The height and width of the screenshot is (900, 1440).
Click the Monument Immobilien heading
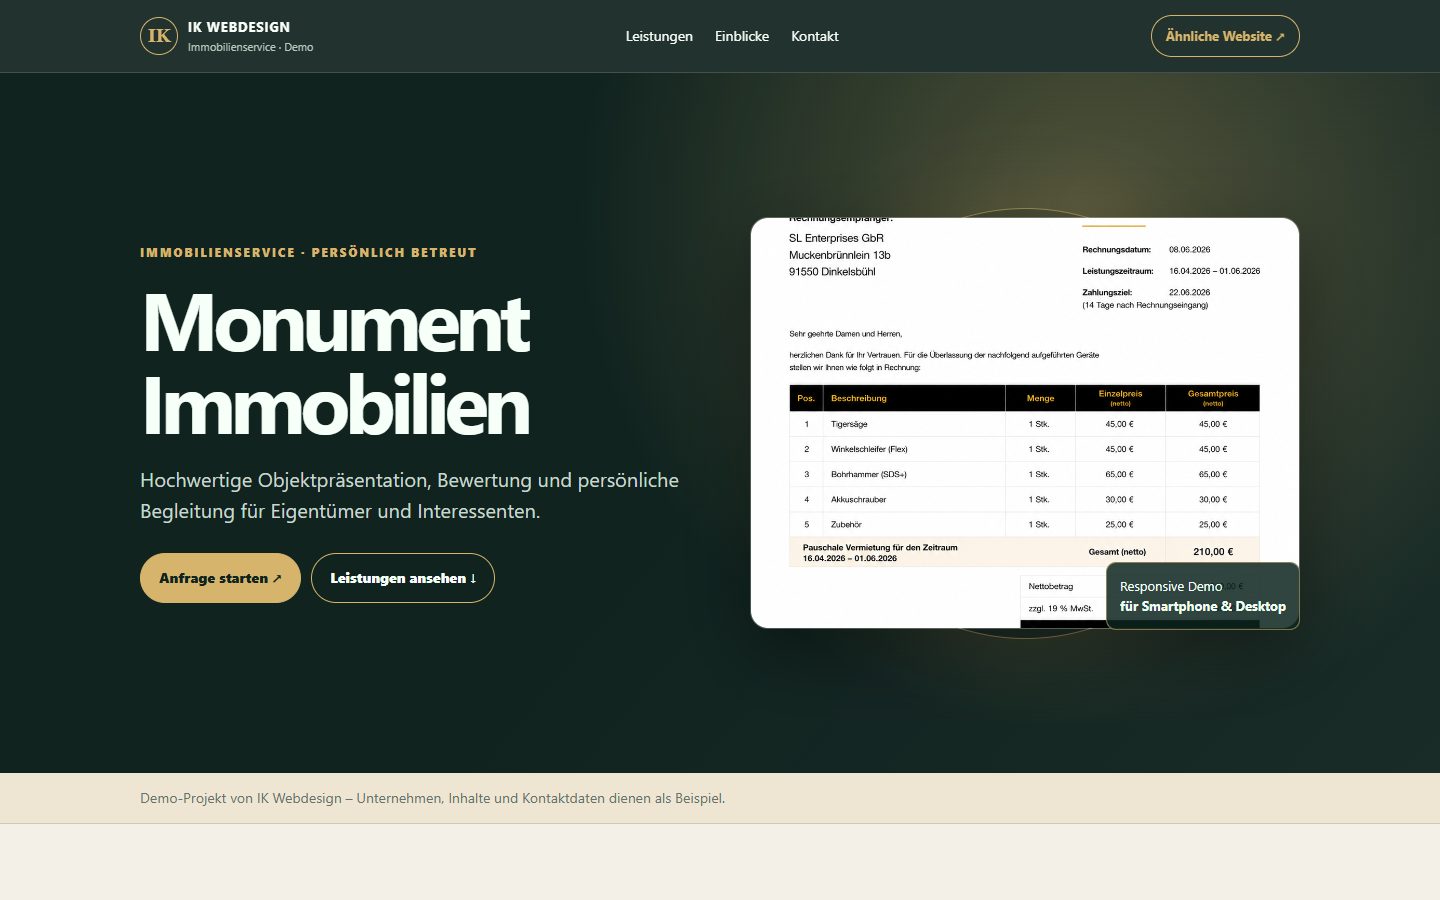[x=336, y=365]
